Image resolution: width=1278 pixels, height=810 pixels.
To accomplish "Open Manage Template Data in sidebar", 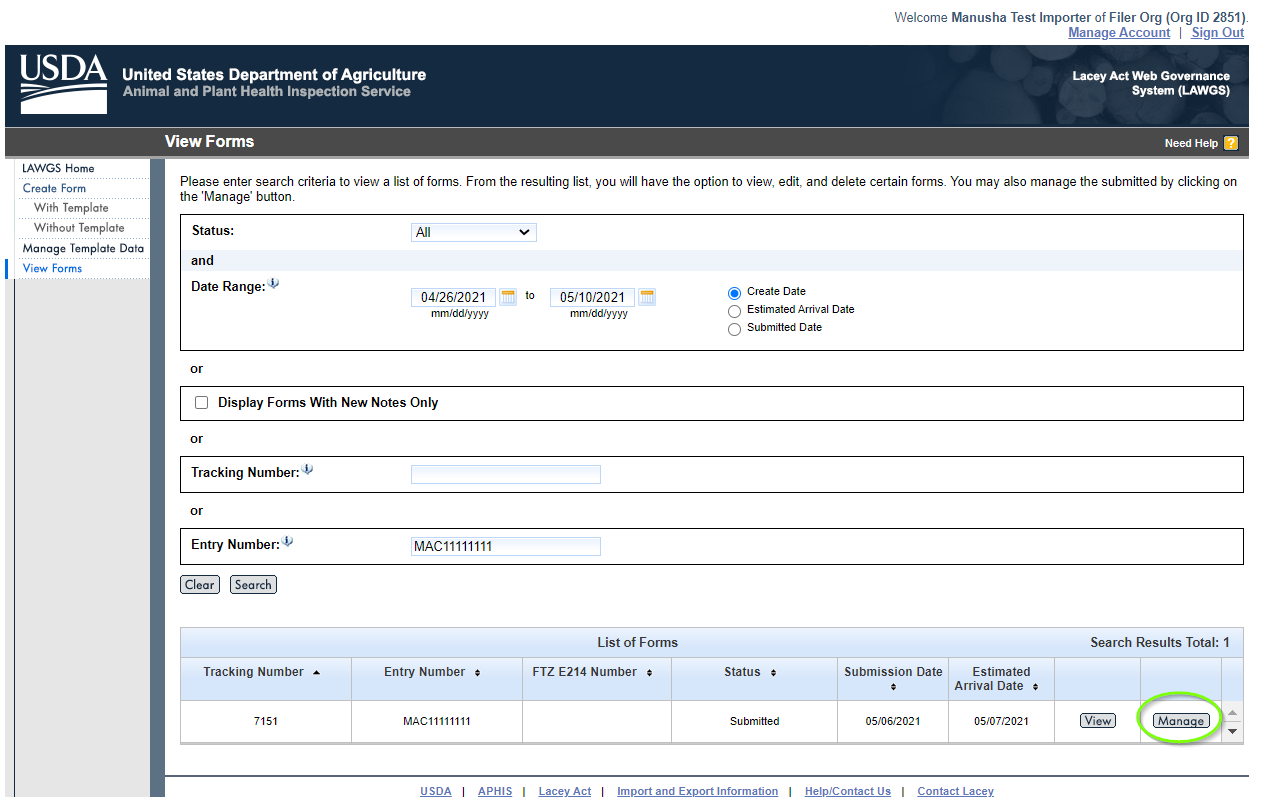I will coord(83,248).
